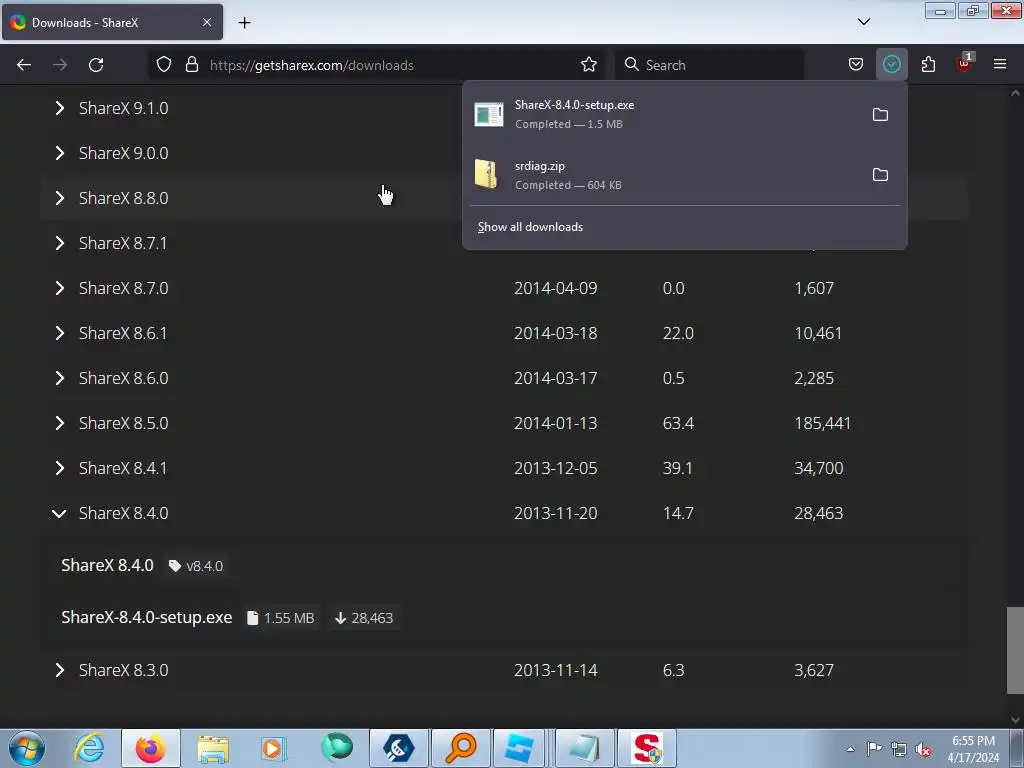The height and width of the screenshot is (768, 1024).
Task: Click scrollbar up arrow
Action: (x=1015, y=93)
